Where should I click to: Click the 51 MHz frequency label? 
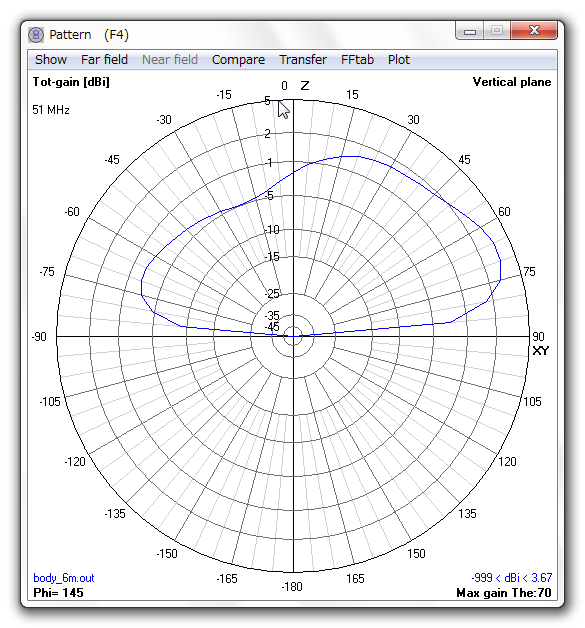coord(51,110)
